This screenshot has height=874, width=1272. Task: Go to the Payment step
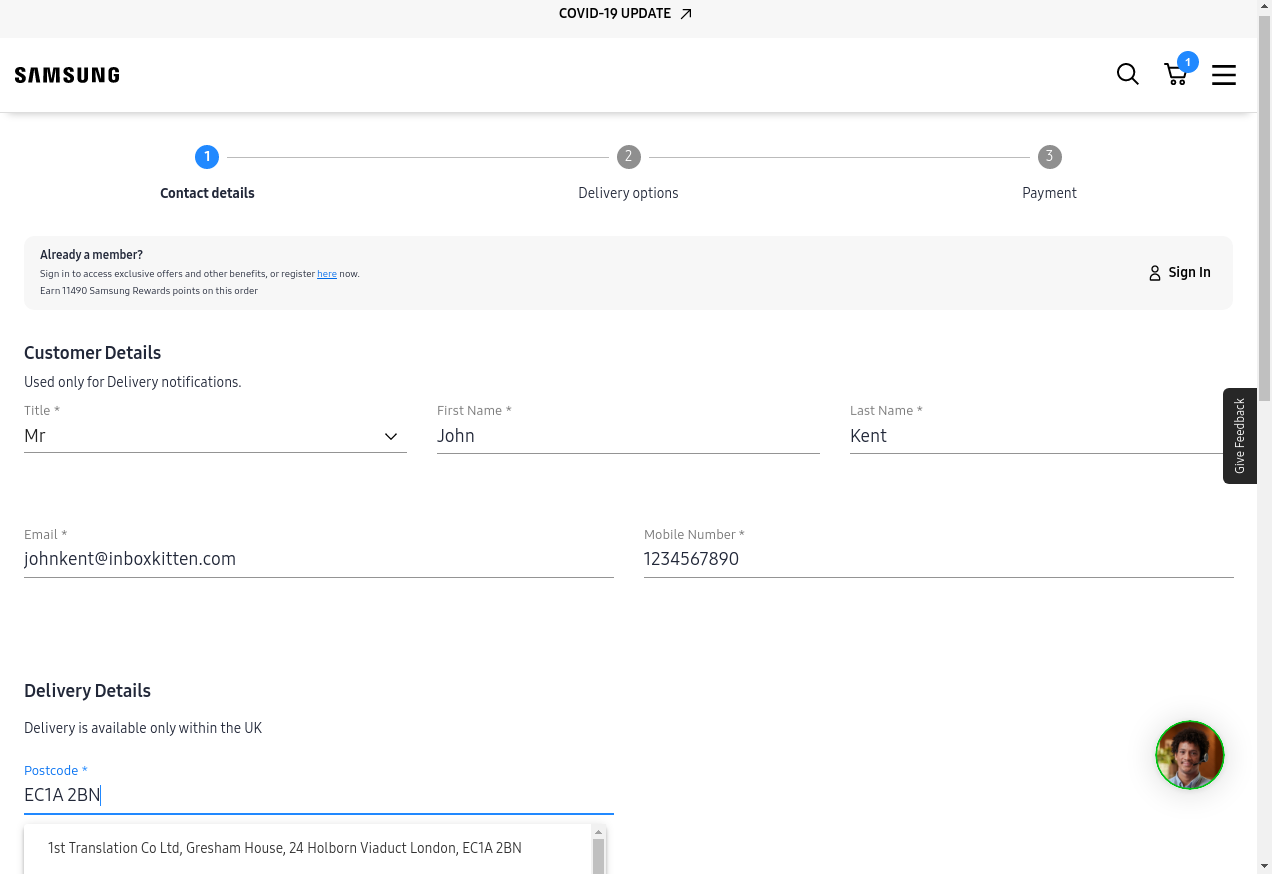(x=1049, y=157)
